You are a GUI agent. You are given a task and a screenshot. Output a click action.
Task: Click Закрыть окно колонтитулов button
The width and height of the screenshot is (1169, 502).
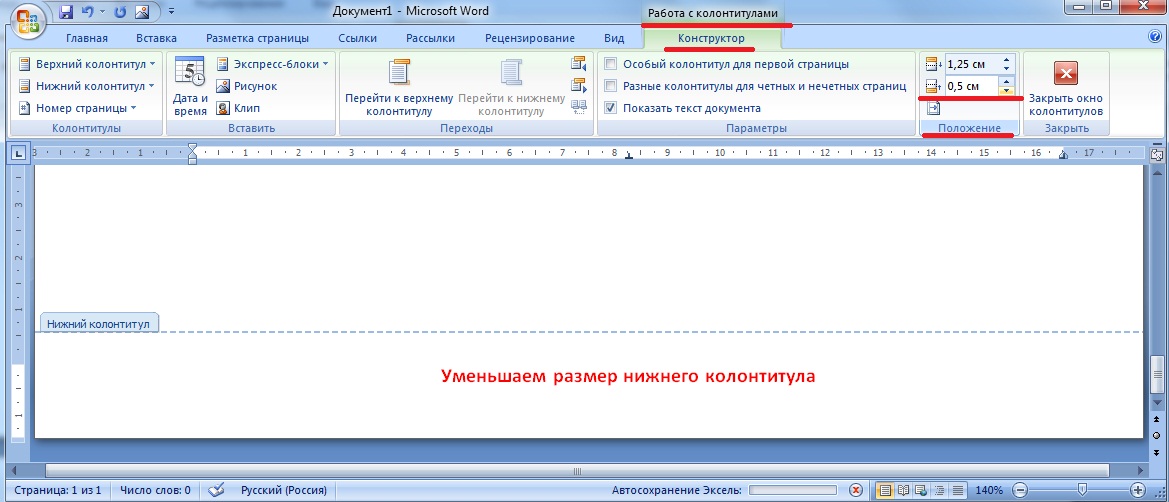1065,86
